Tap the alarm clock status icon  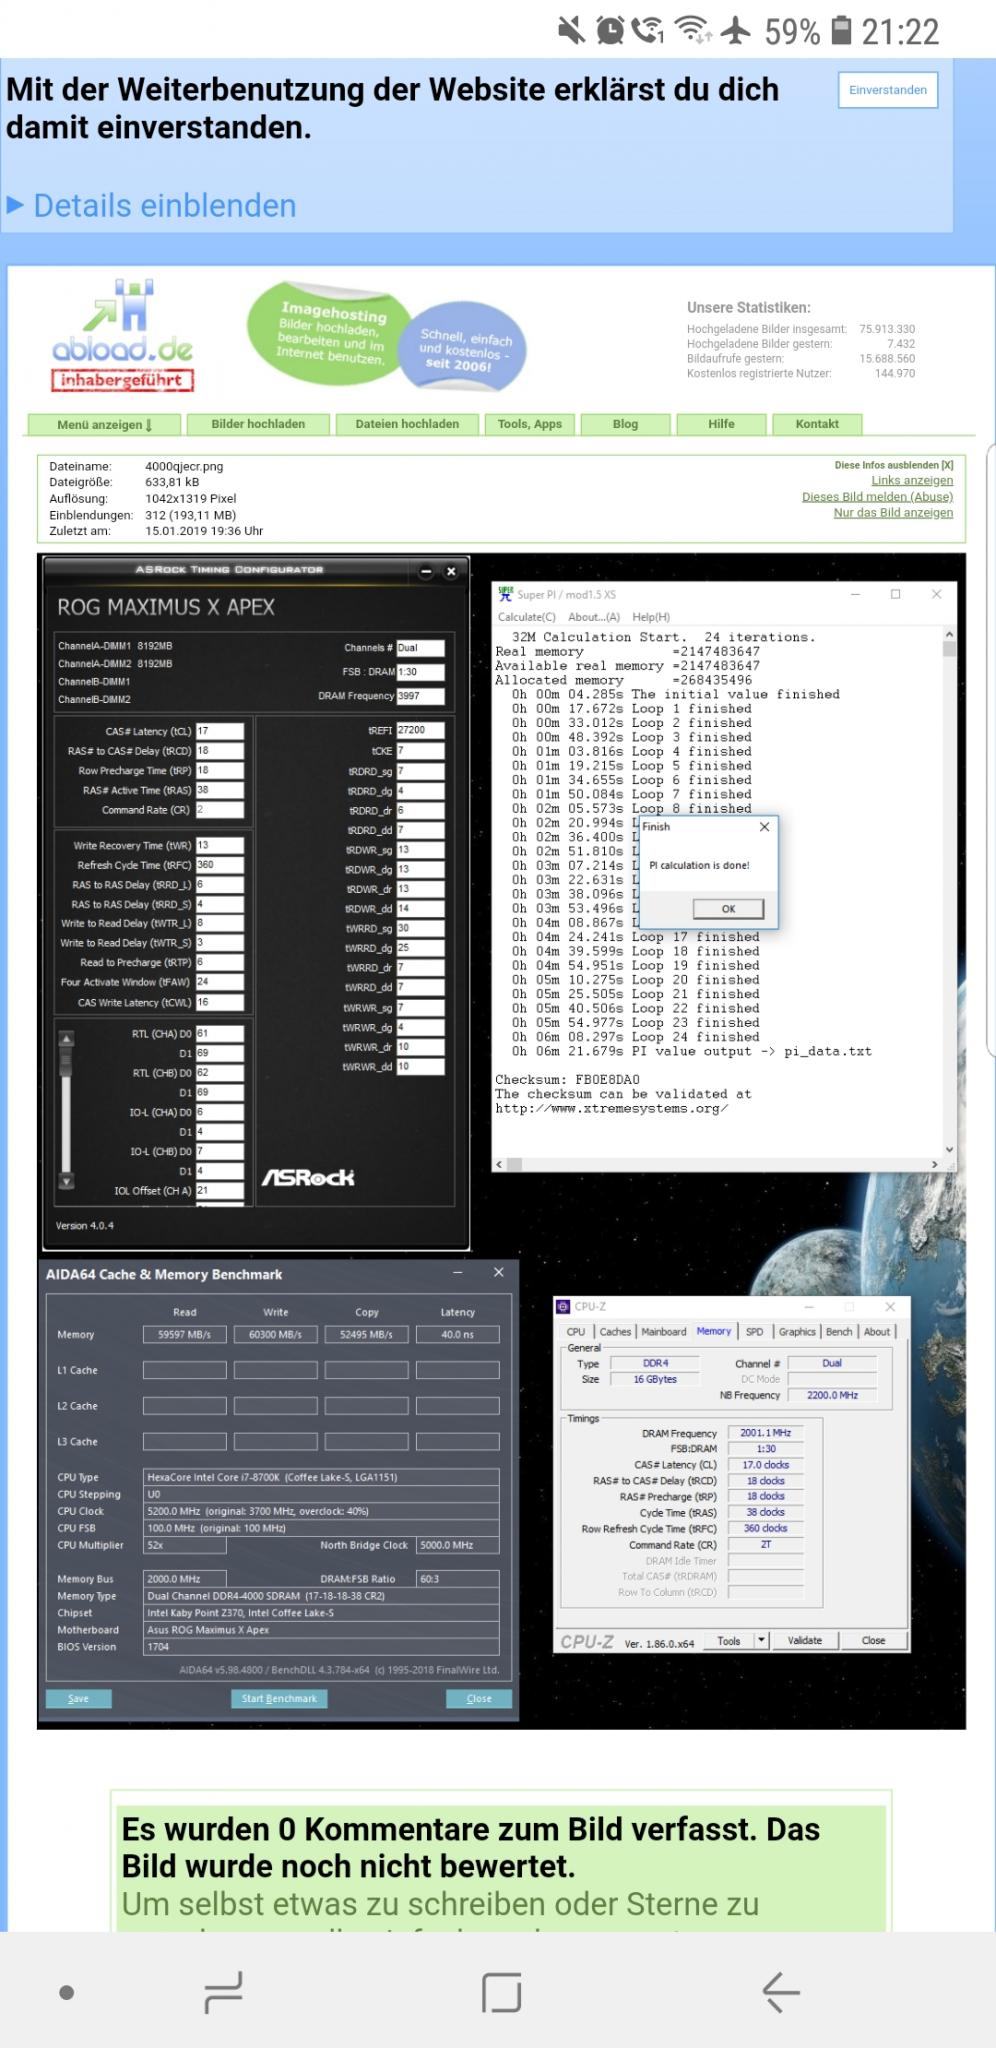click(609, 31)
